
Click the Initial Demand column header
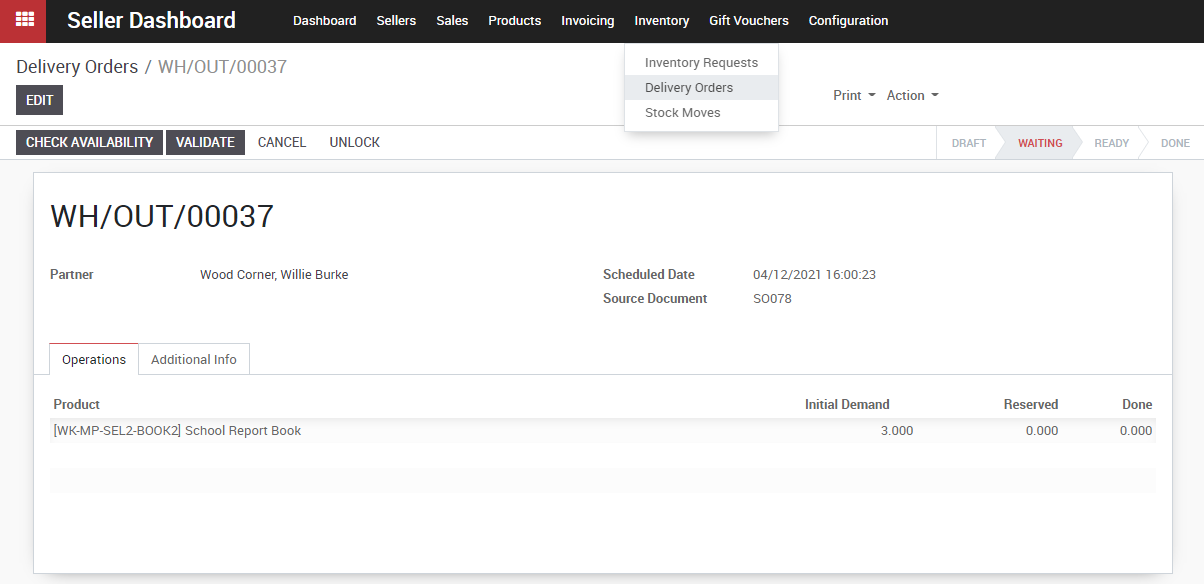pos(847,404)
